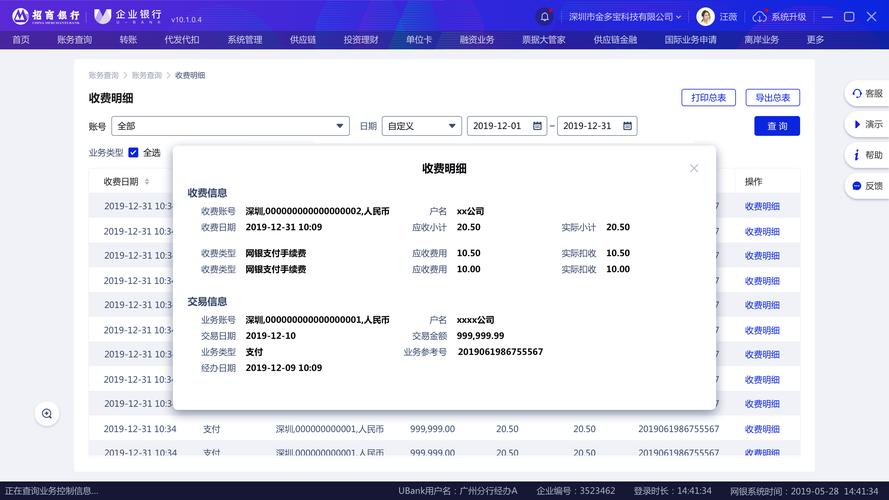Open the 票据大管家 menu
This screenshot has width=889, height=500.
544,40
